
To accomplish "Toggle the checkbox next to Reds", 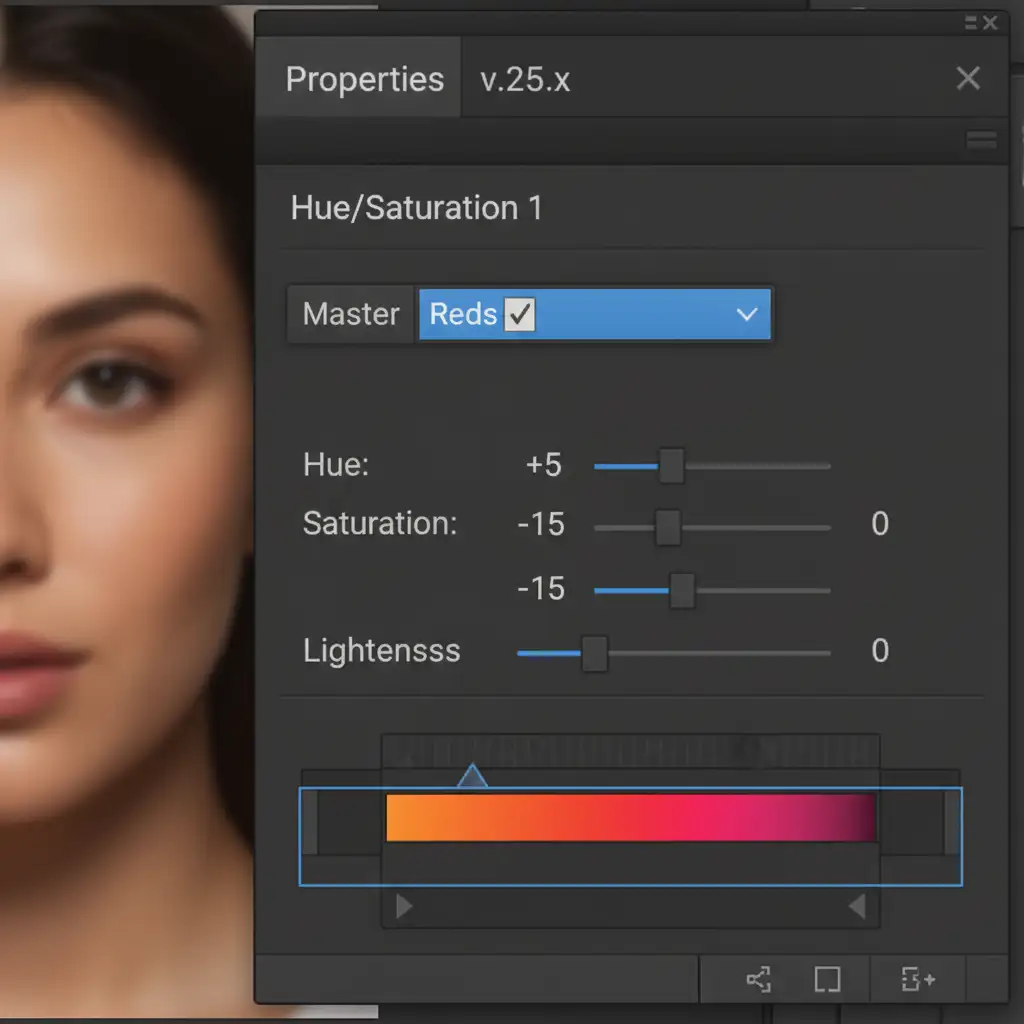I will click(x=520, y=315).
